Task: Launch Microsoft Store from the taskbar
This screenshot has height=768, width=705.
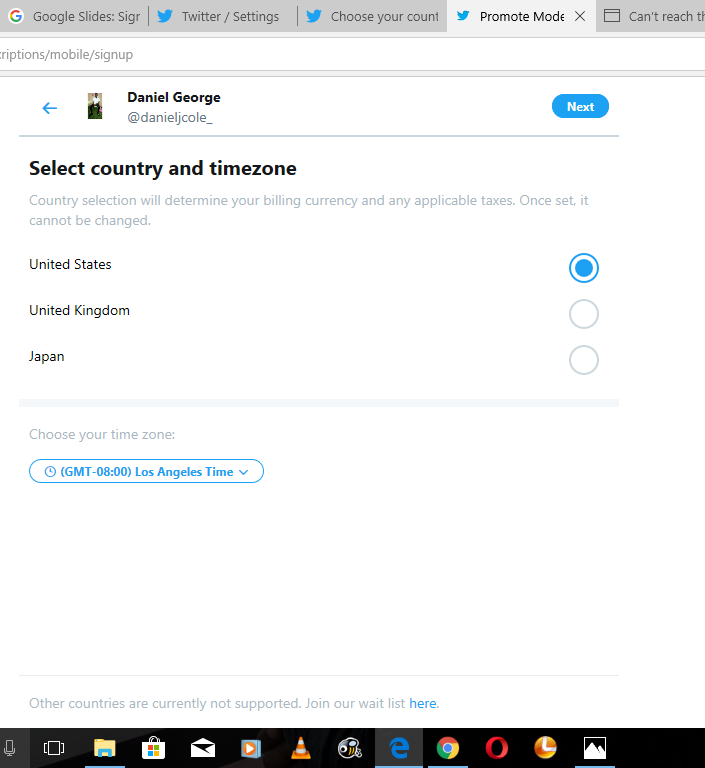Action: tap(153, 748)
